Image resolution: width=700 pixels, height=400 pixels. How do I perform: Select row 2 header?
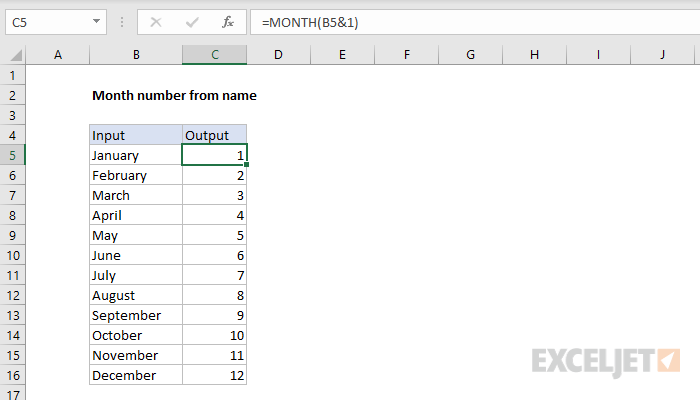coord(12,95)
